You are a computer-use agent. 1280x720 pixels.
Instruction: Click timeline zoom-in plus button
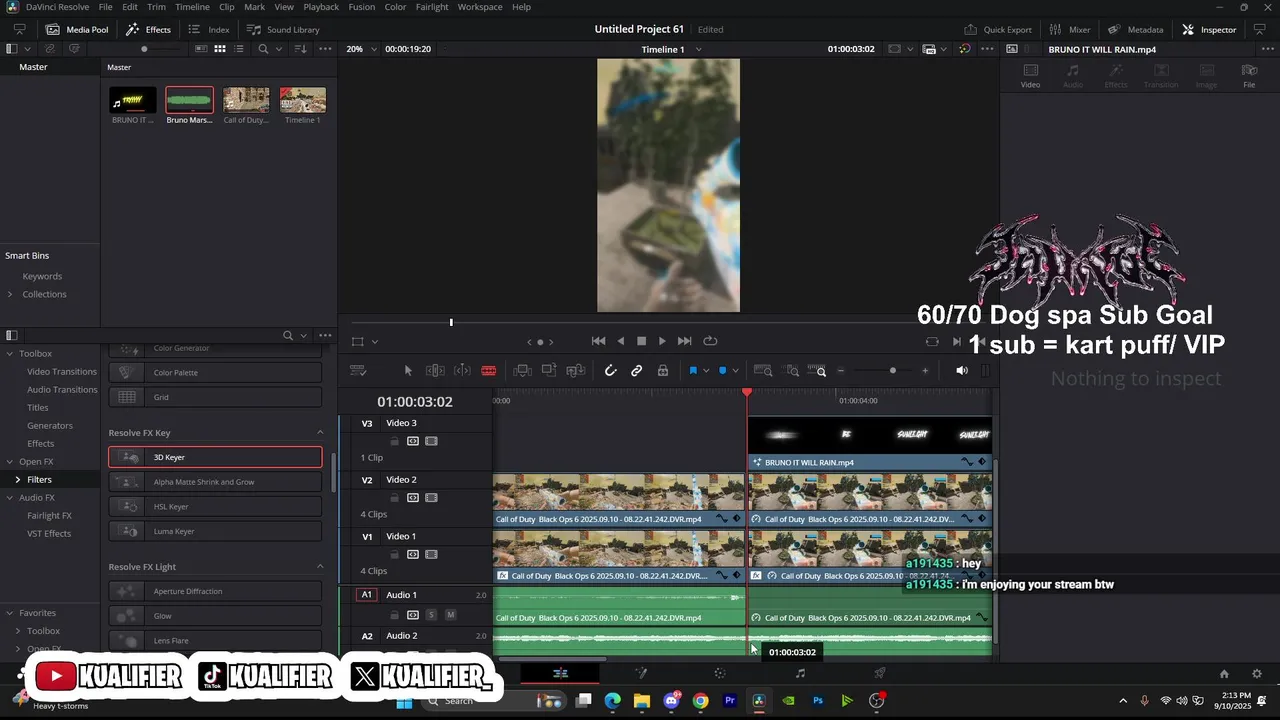point(925,371)
